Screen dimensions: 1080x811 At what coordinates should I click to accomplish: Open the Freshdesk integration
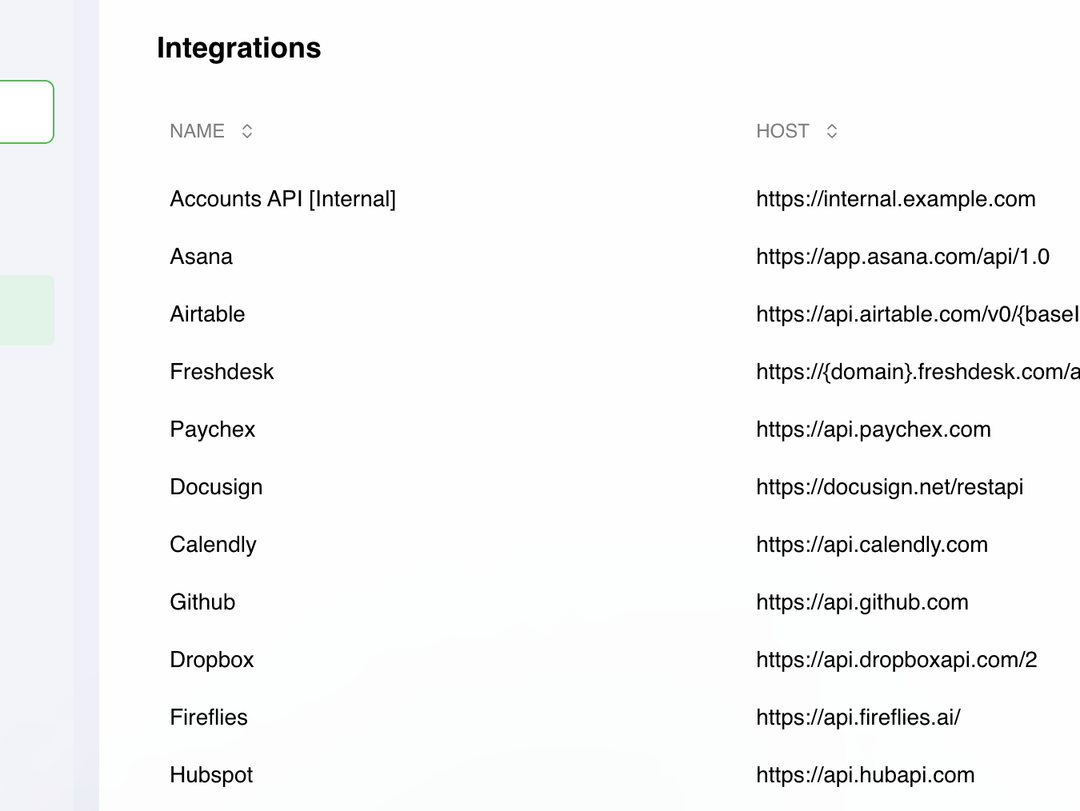tap(222, 372)
